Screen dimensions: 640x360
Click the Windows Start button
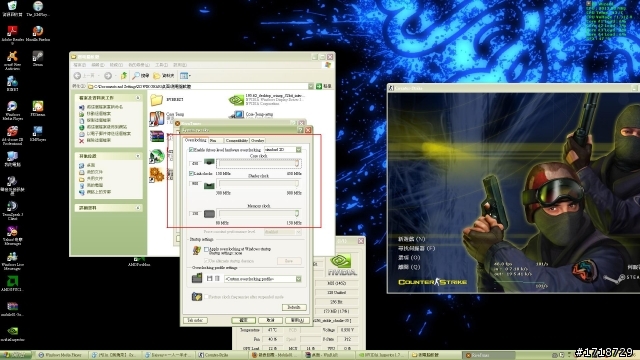(16, 355)
